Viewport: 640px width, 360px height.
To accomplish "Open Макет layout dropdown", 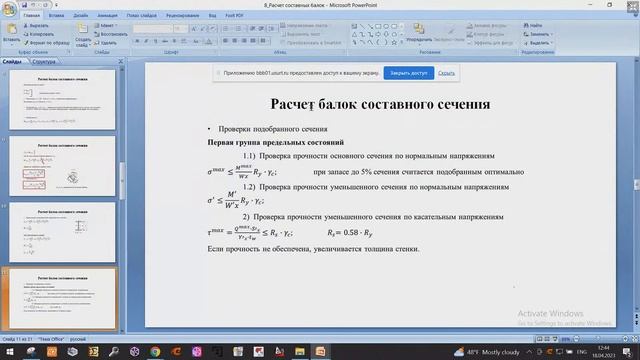I will 106,25.
